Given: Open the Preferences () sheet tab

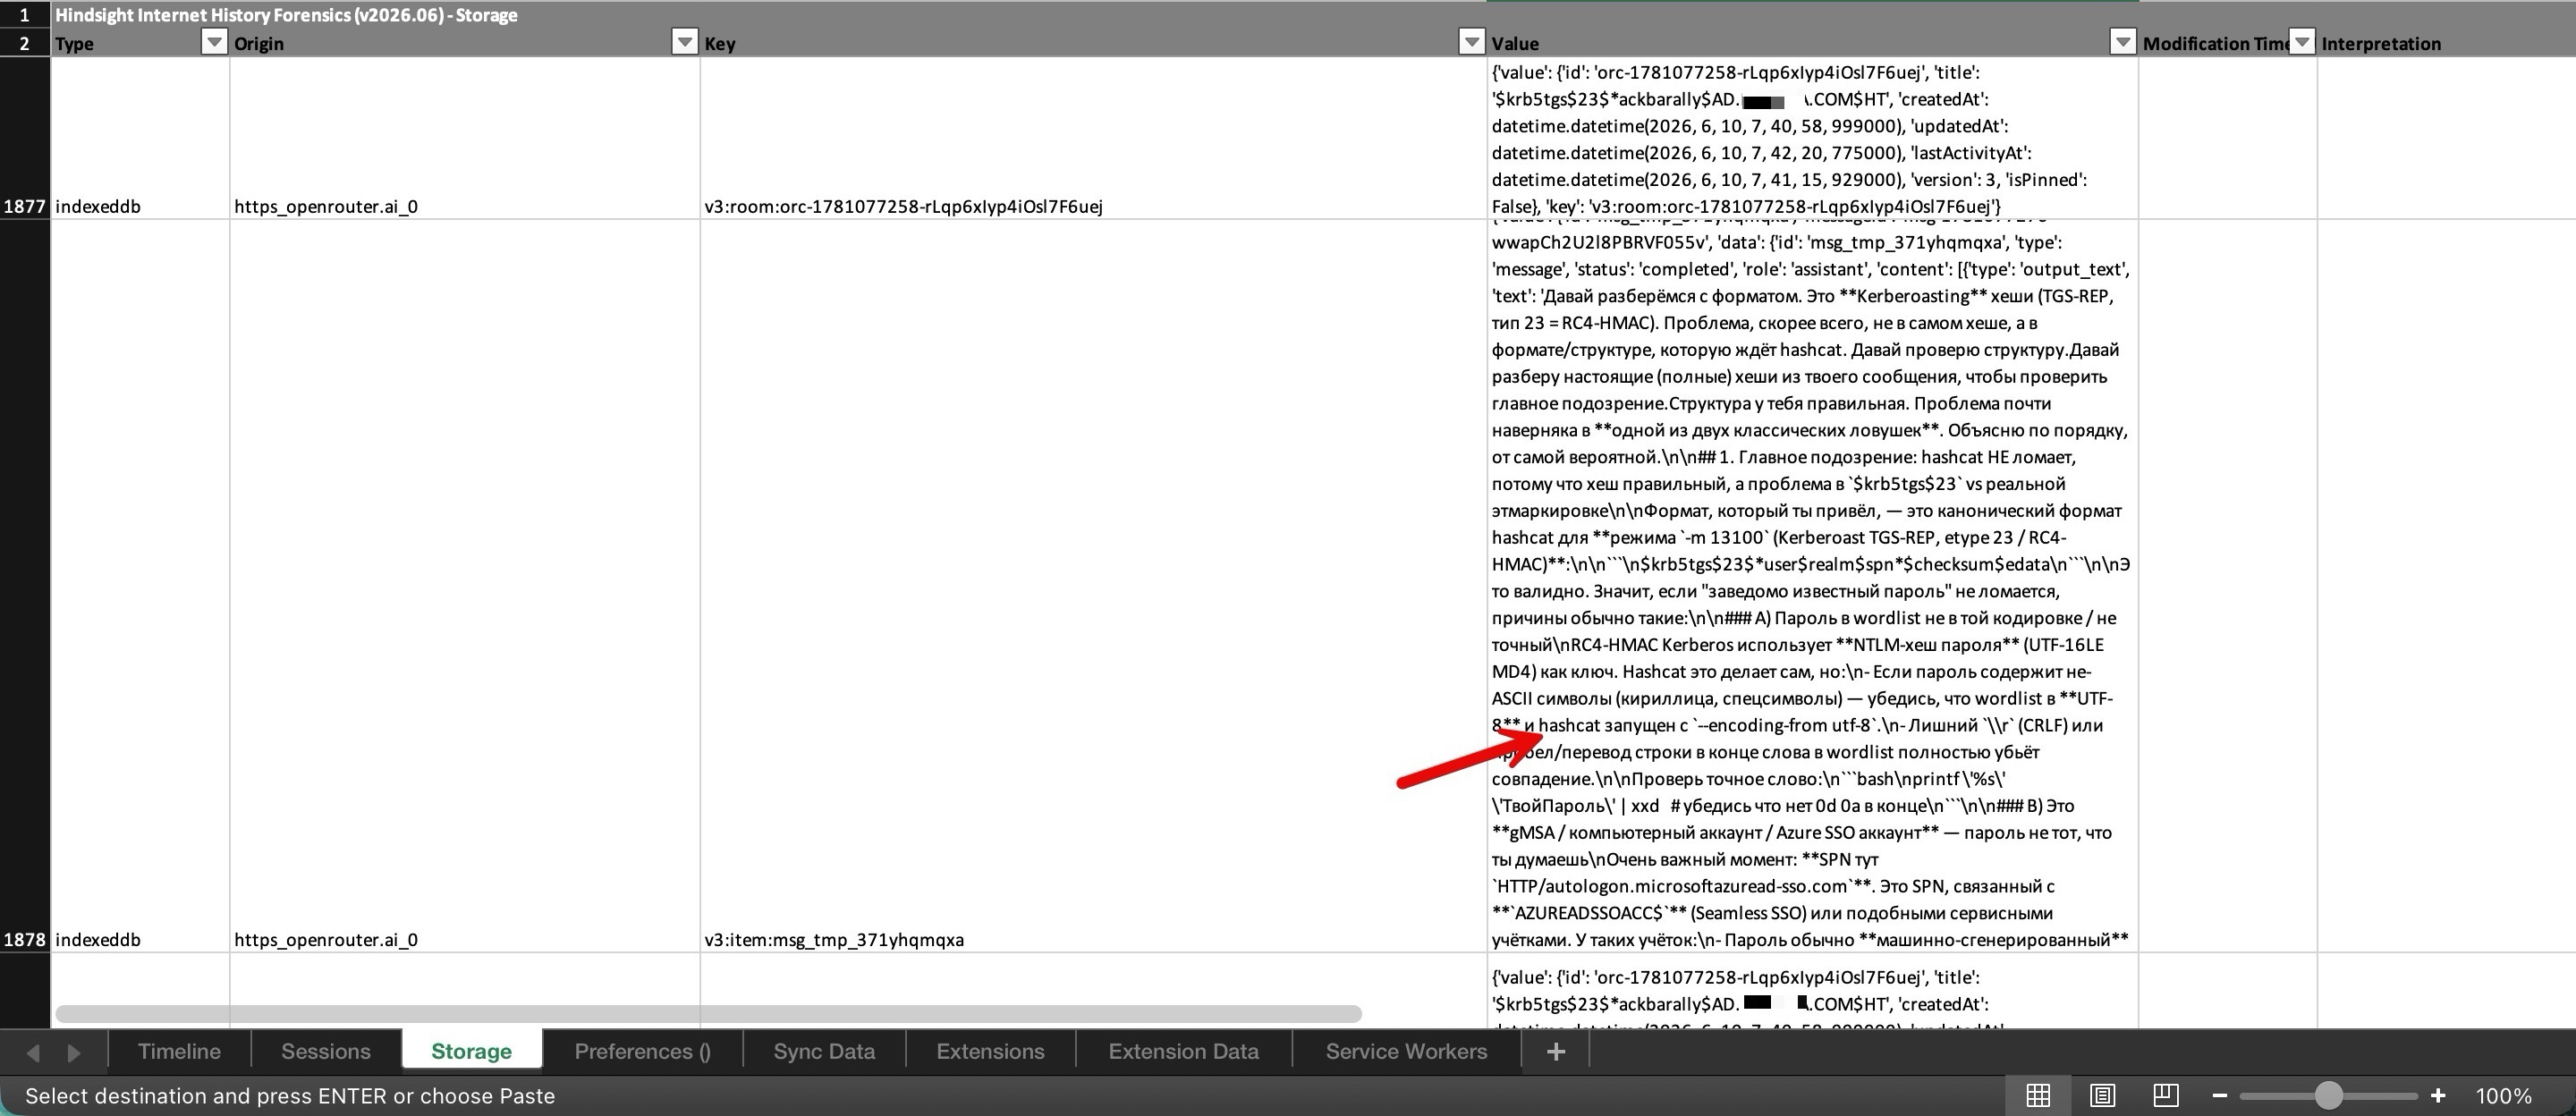Looking at the screenshot, I should [x=643, y=1051].
